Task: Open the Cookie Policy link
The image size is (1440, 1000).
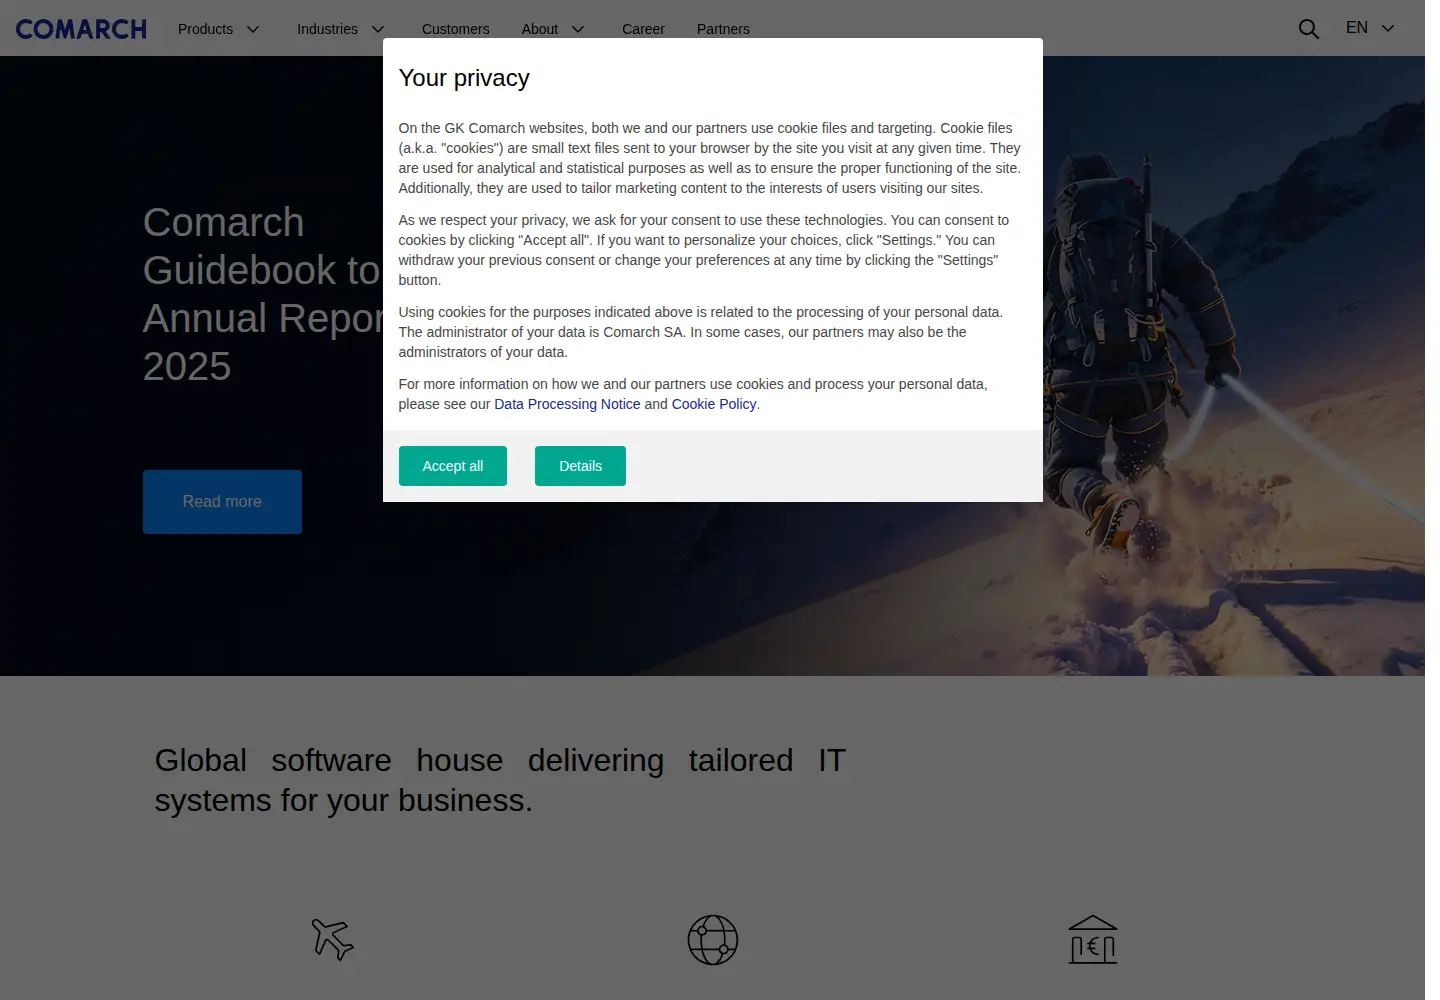Action: [714, 404]
